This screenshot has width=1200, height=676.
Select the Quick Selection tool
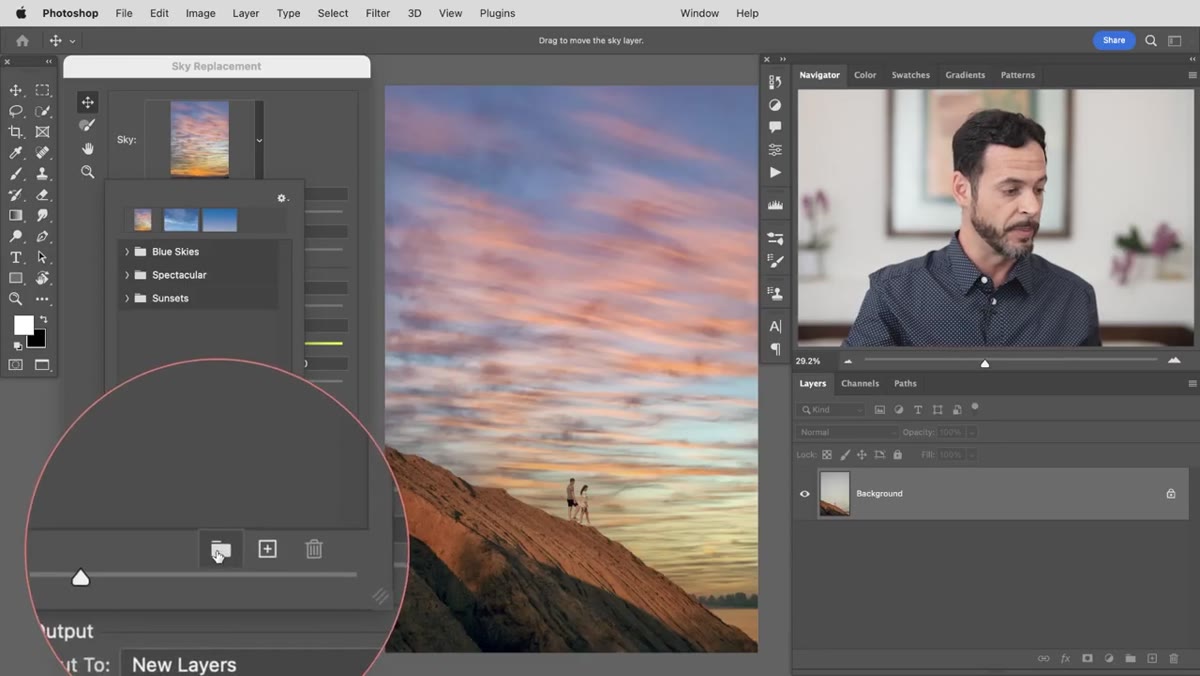pyautogui.click(x=43, y=111)
